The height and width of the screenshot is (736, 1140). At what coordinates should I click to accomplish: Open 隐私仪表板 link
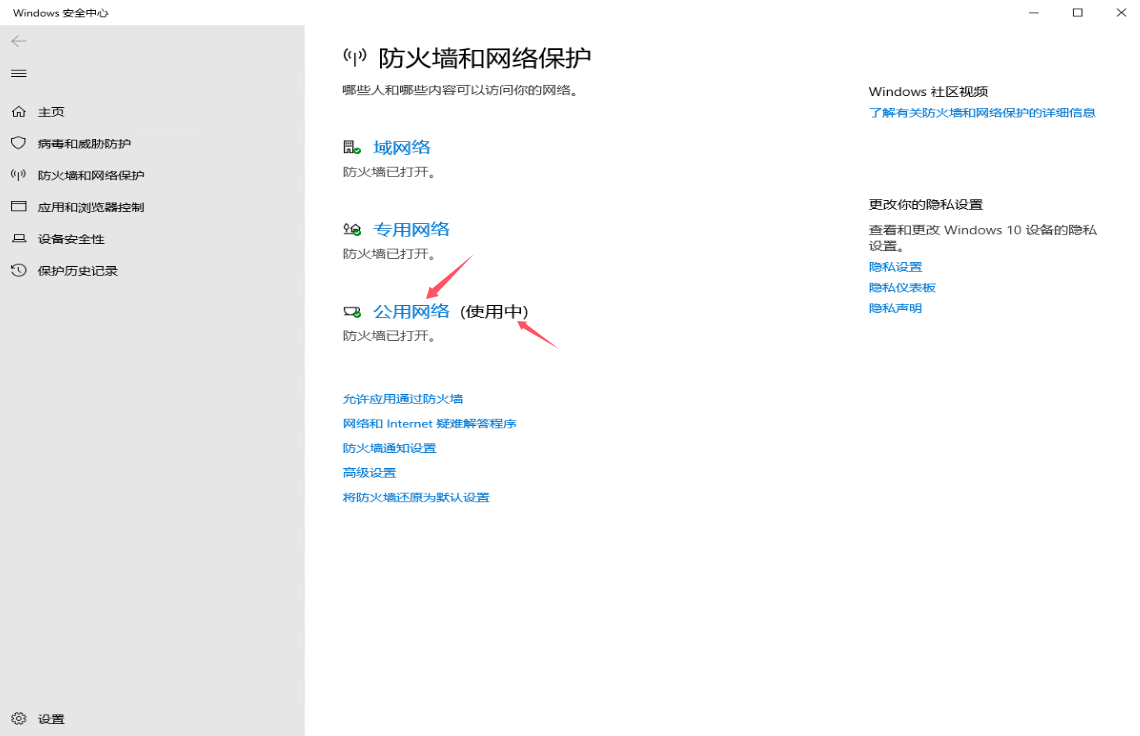[902, 287]
